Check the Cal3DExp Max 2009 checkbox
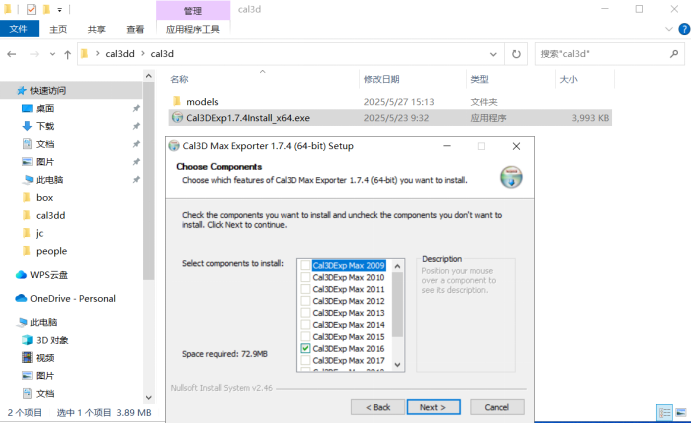The height and width of the screenshot is (424, 692). 305,266
